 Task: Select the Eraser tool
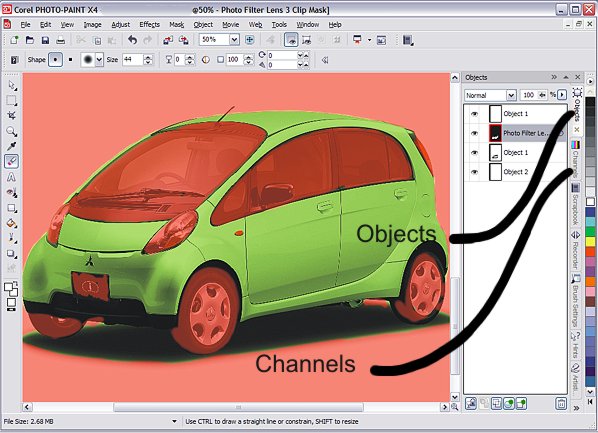point(12,161)
